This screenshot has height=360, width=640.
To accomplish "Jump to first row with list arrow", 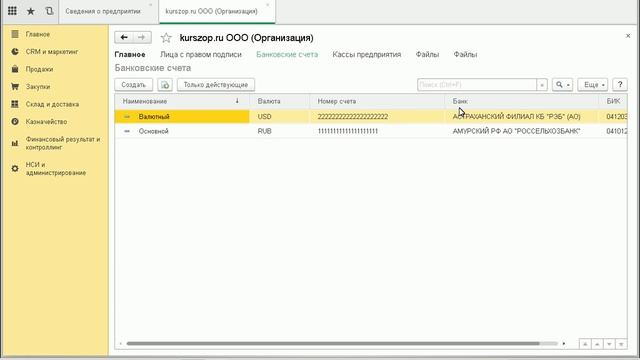I will point(585,344).
